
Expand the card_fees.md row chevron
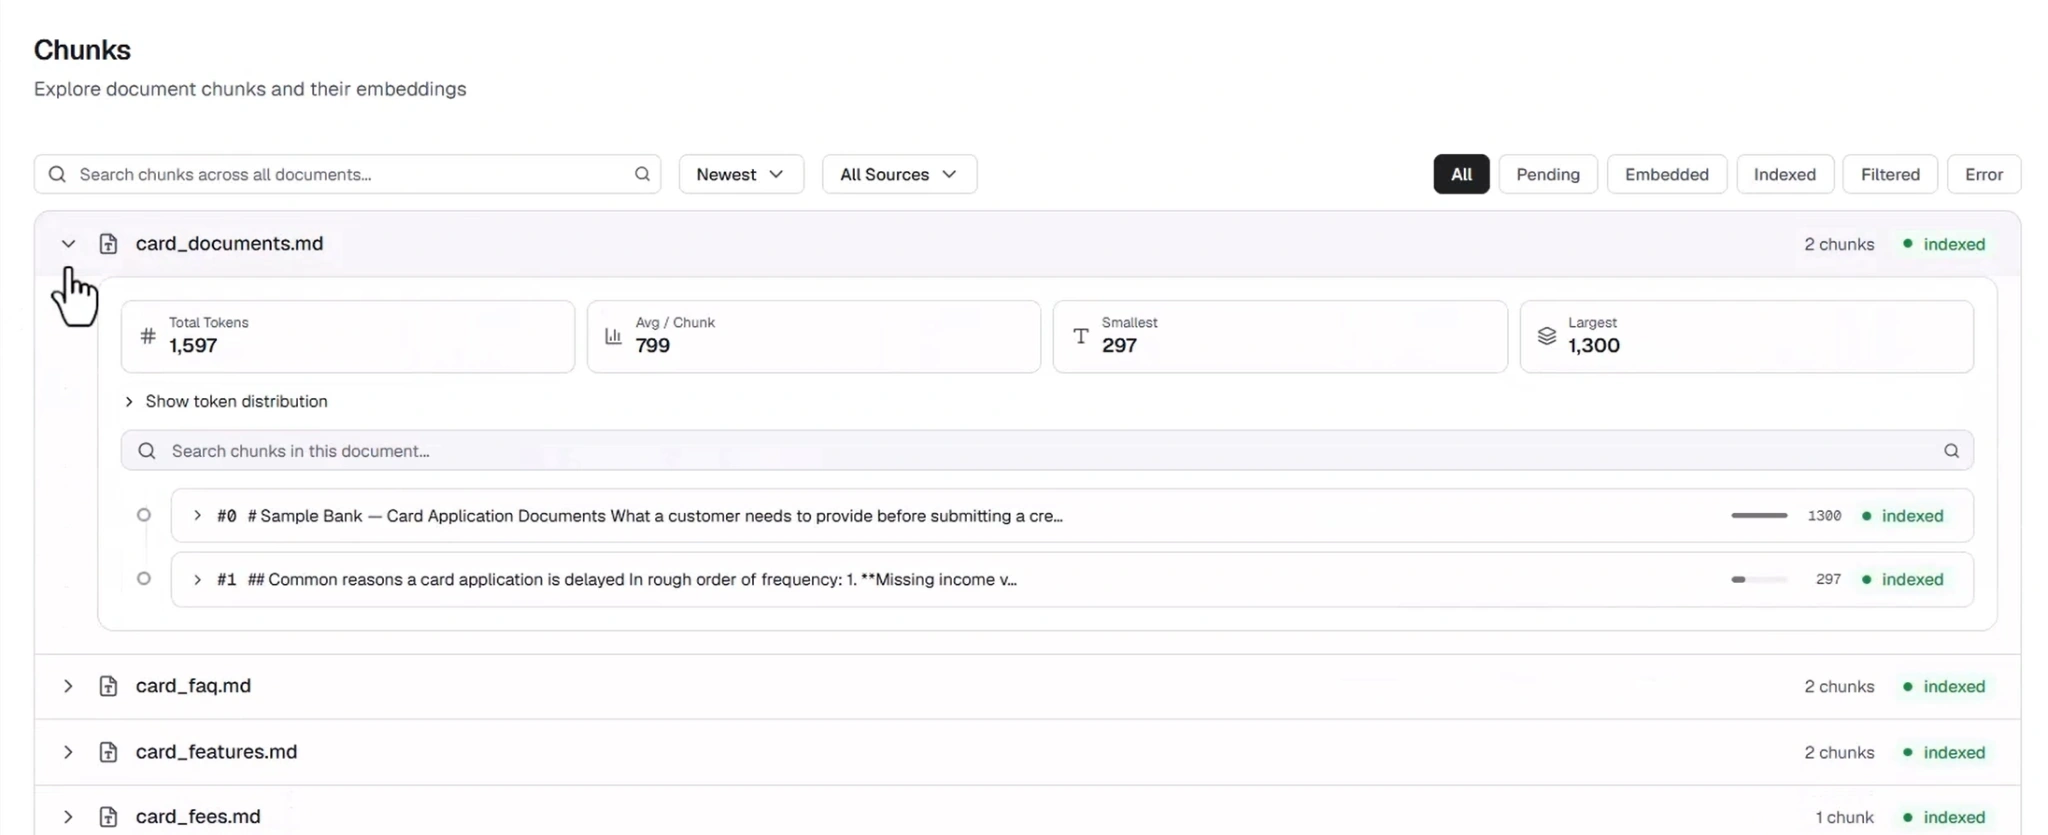(68, 817)
